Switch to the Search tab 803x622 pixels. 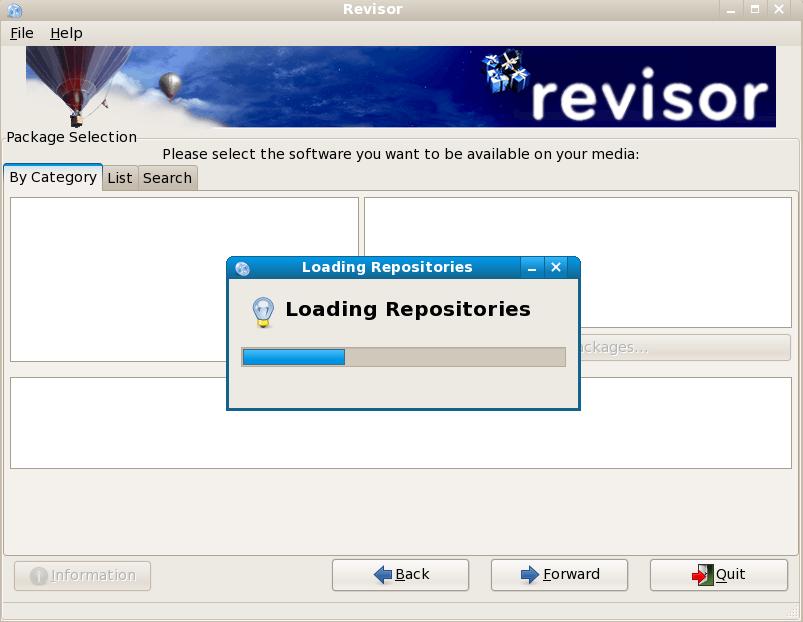tap(167, 178)
